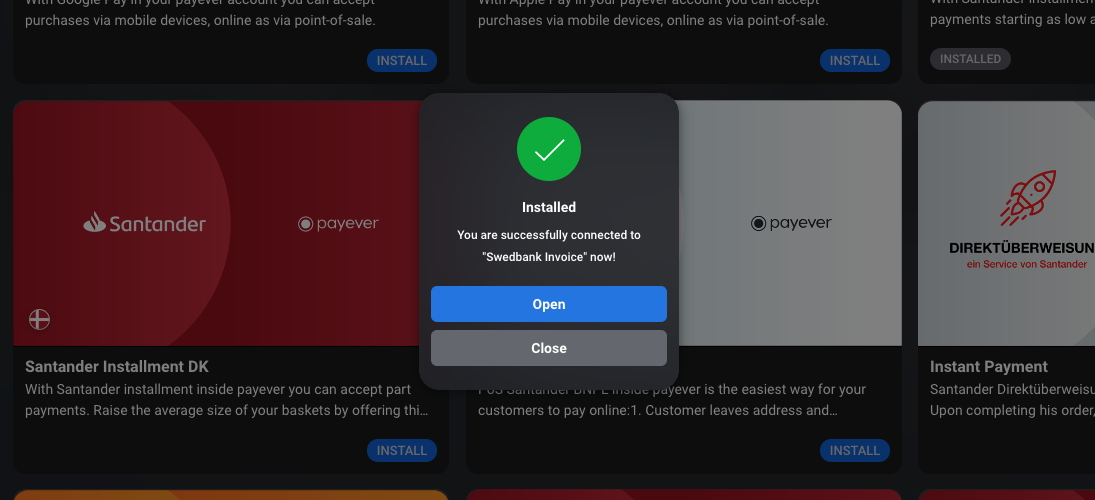1095x500 pixels.
Task: Click the Santander flame logo
Action: pyautogui.click(x=94, y=222)
